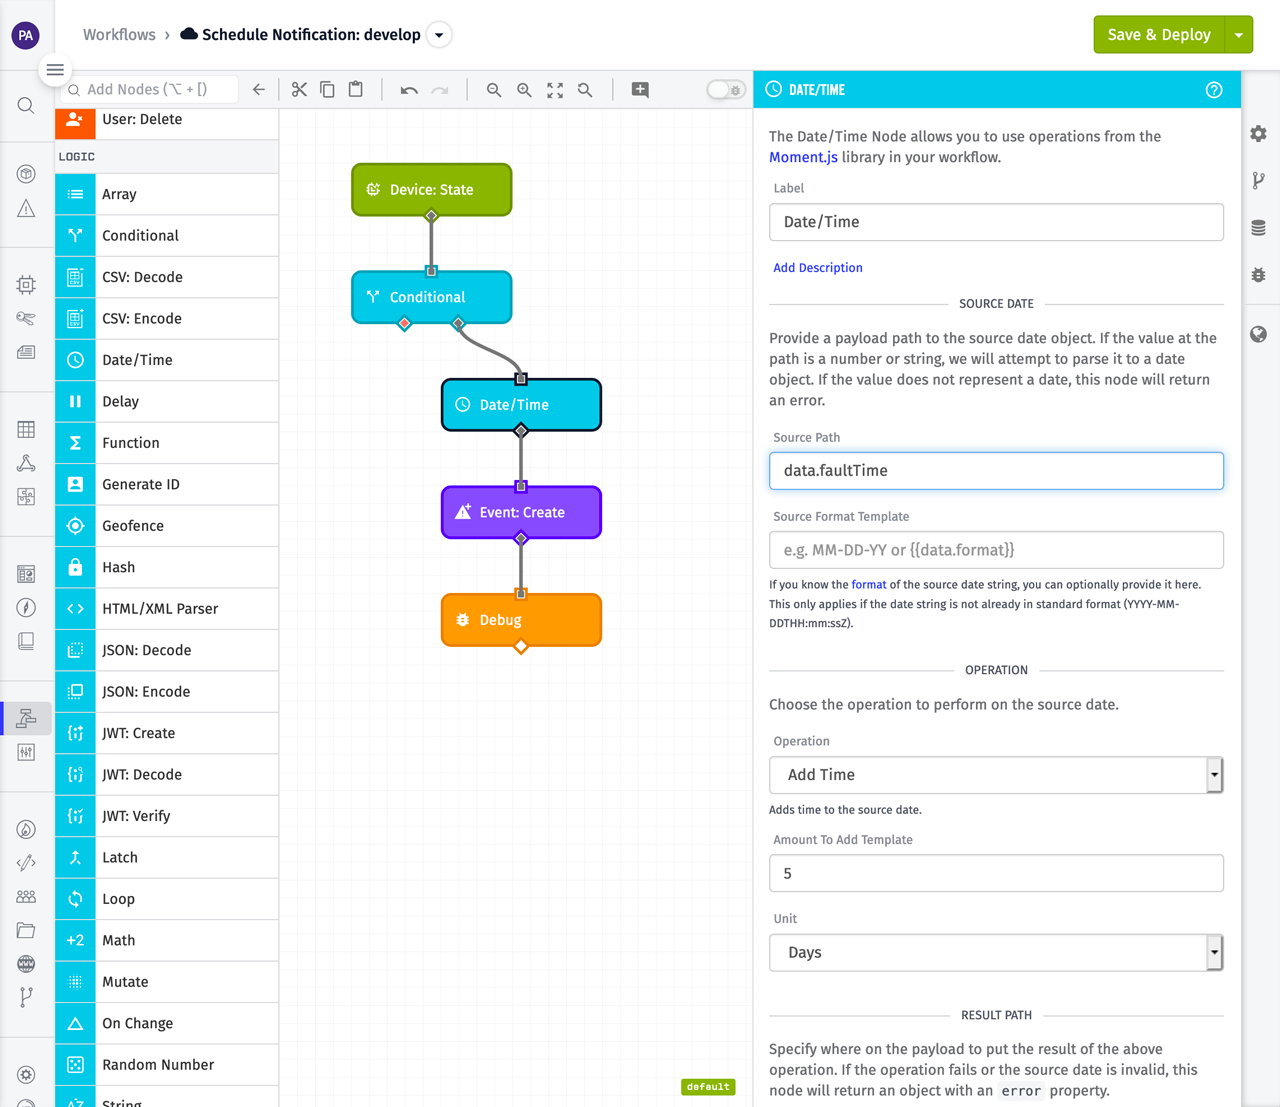Fit the workflow to the screen

pos(555,89)
